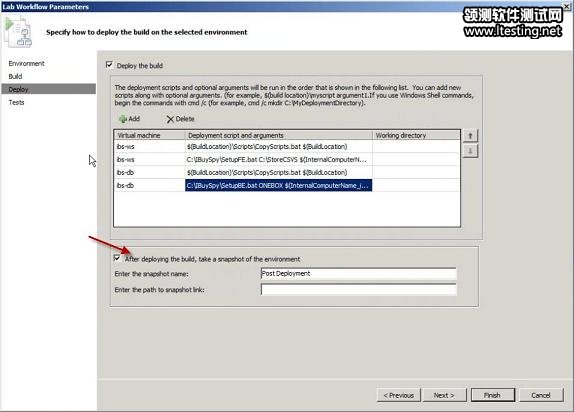Select the highlighted SetupBE.bat script row
Screen dimensions: 574x412
[x=287, y=185]
